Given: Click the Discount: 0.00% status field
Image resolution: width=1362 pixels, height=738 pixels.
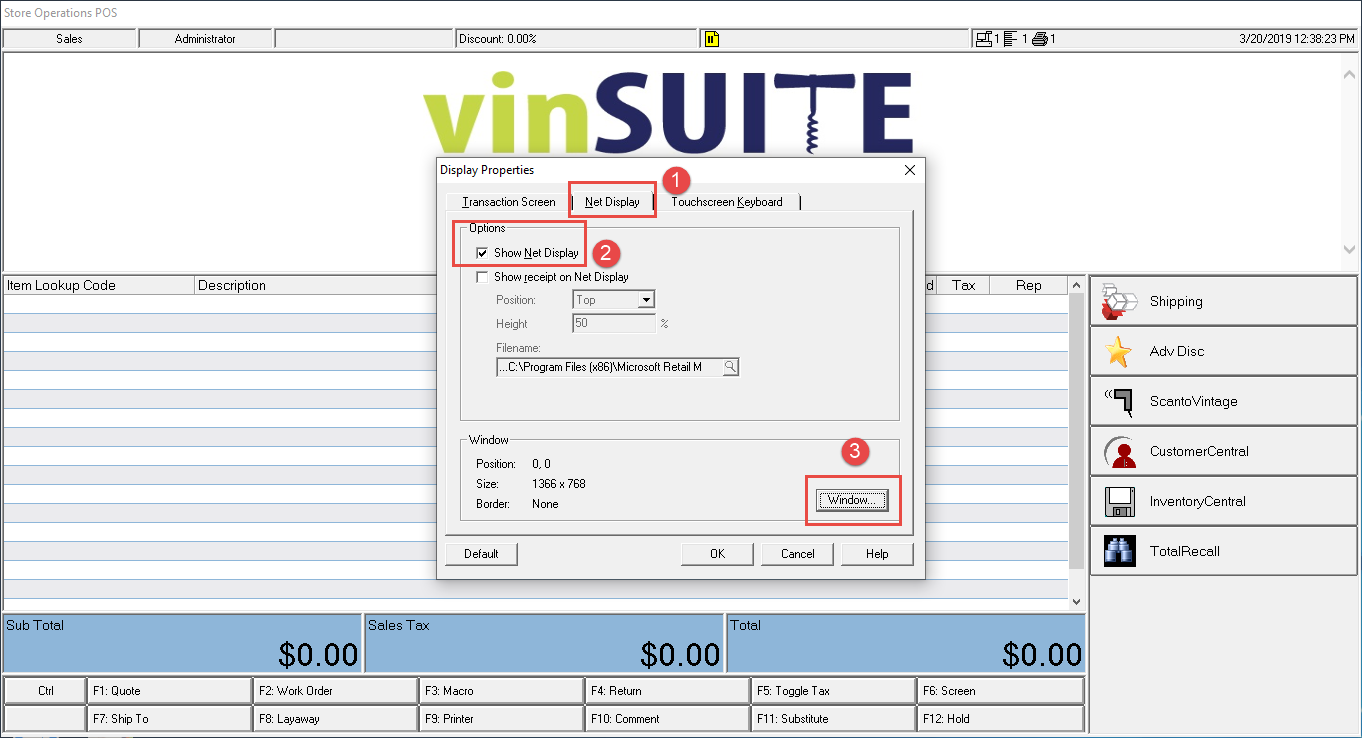Looking at the screenshot, I should pos(575,39).
